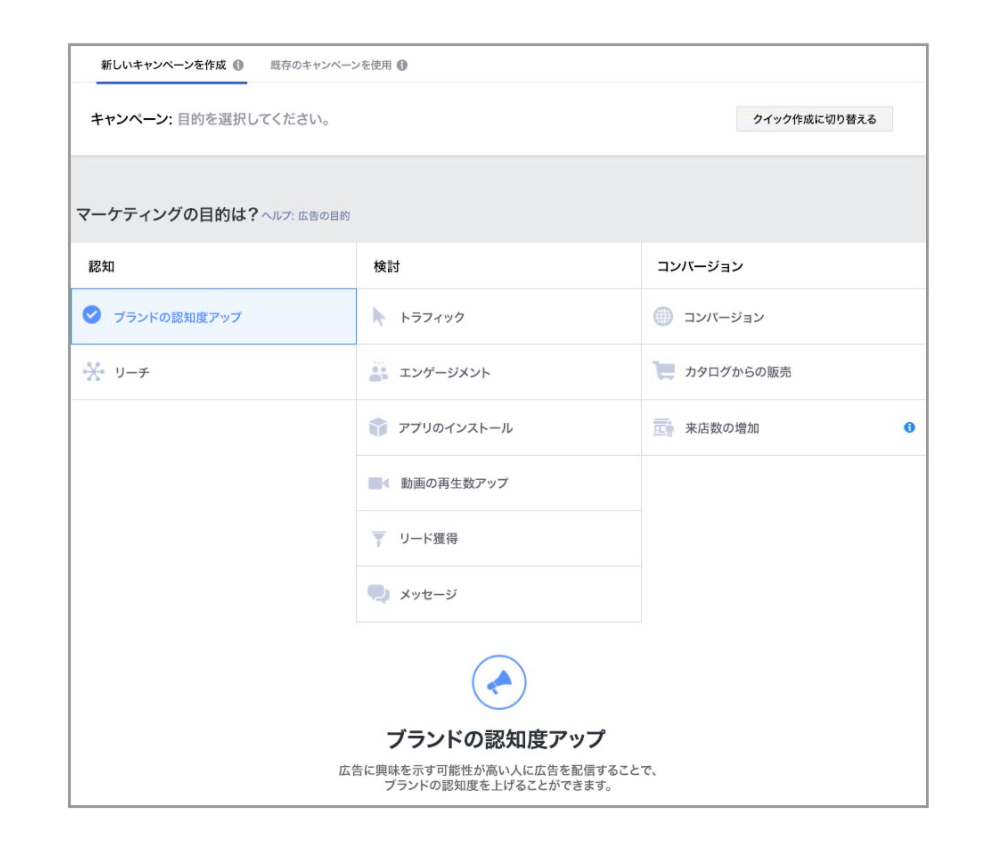
Task: Open the ヘルプ: 広告の目的 link
Action: tap(305, 216)
